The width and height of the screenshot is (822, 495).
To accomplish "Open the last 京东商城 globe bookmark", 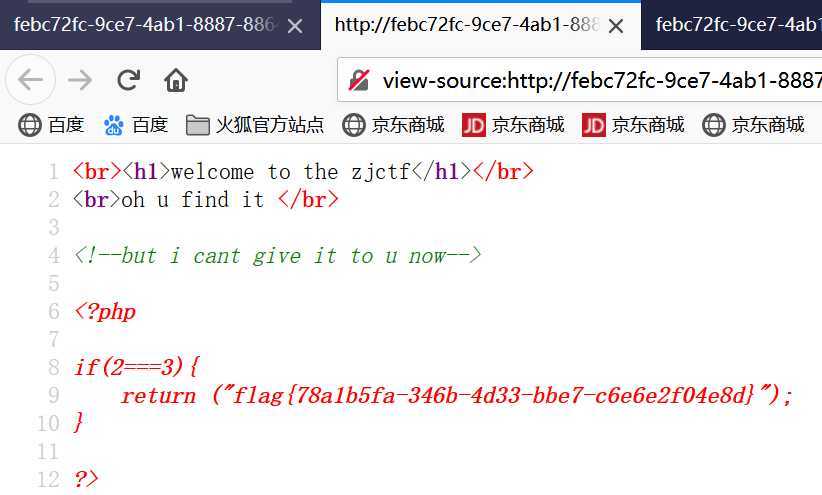I will (x=753, y=125).
